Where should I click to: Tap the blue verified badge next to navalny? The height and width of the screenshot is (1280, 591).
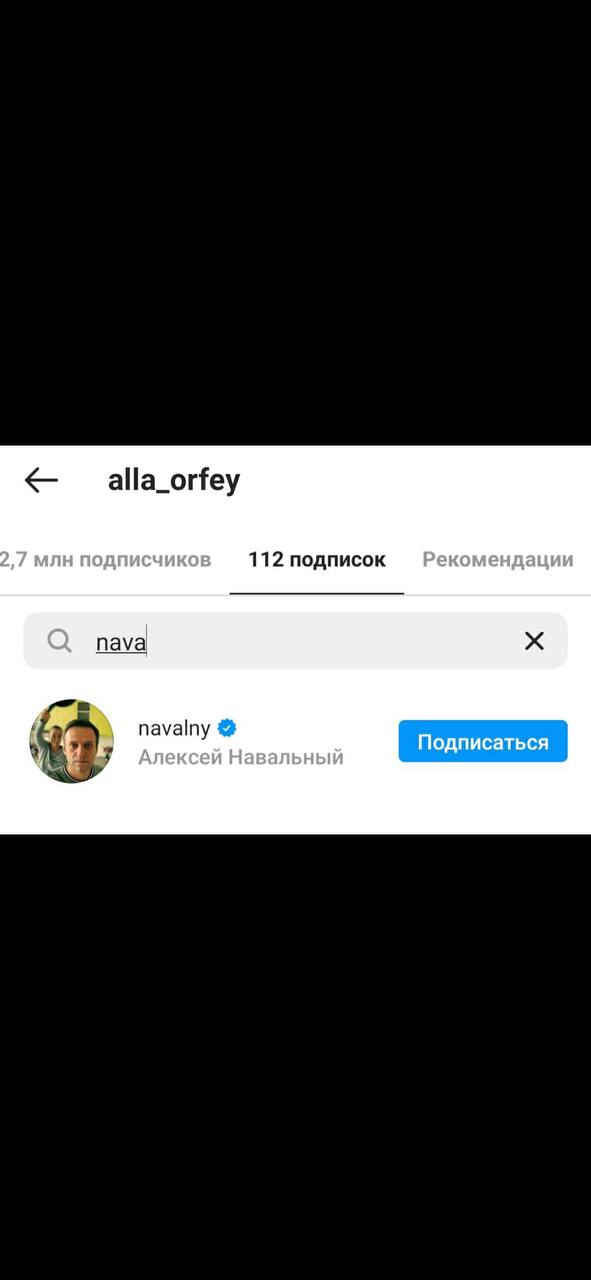coord(227,728)
